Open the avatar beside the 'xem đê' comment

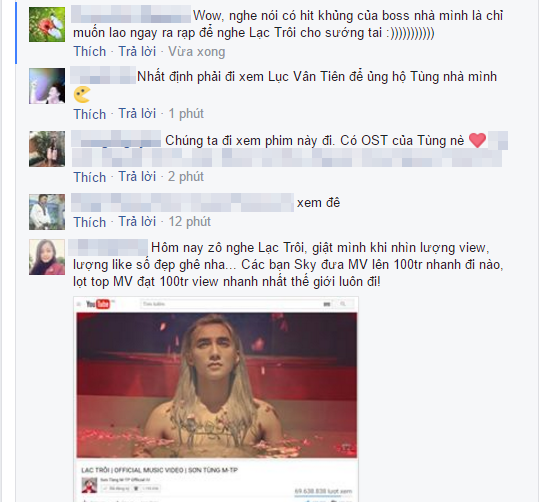47,212
